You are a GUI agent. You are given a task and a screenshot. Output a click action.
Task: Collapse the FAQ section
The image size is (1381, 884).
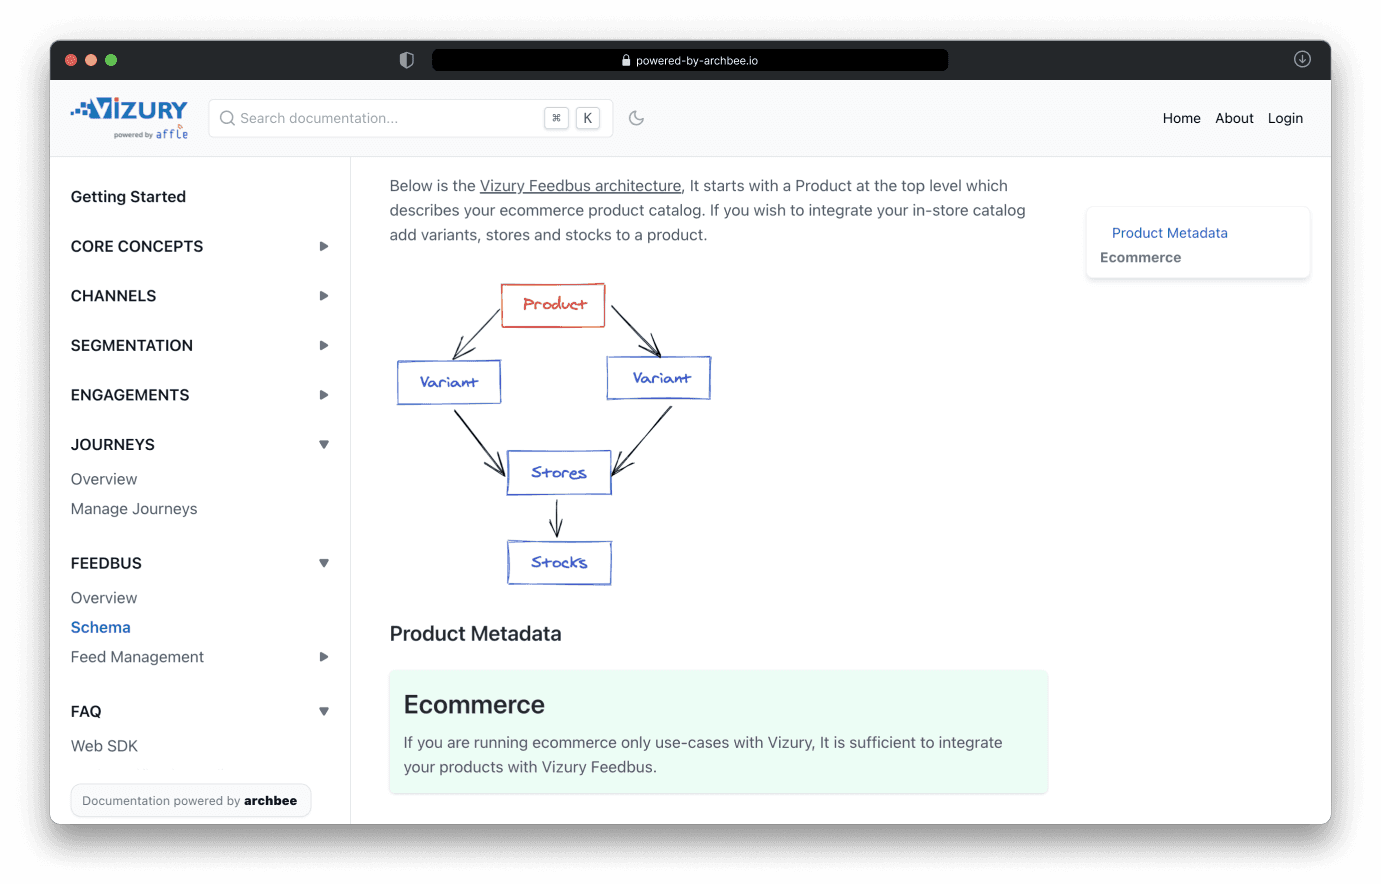tap(323, 711)
